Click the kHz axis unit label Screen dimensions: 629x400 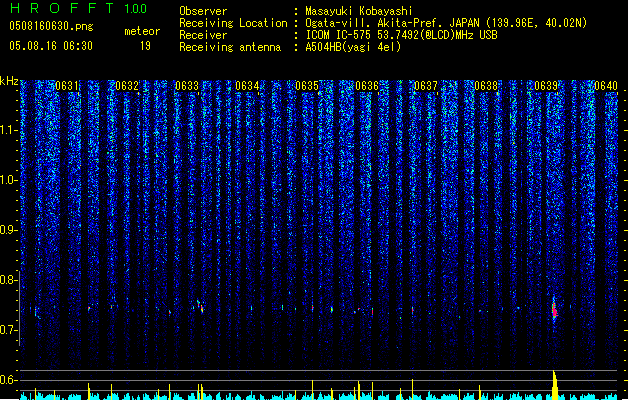(x=9, y=81)
